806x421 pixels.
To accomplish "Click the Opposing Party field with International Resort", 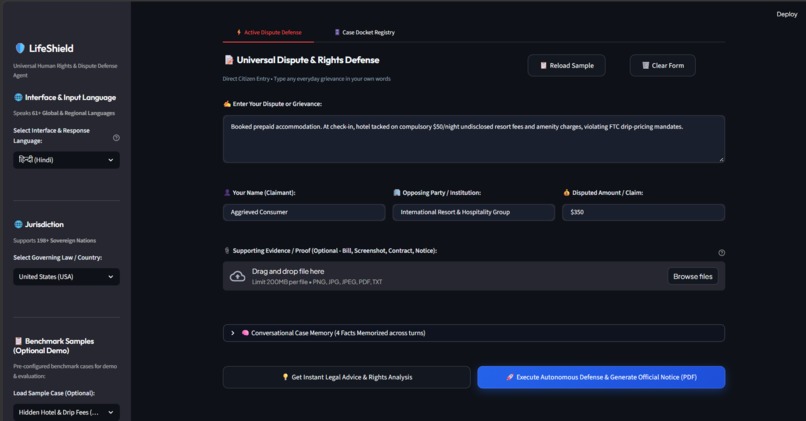I will click(473, 212).
